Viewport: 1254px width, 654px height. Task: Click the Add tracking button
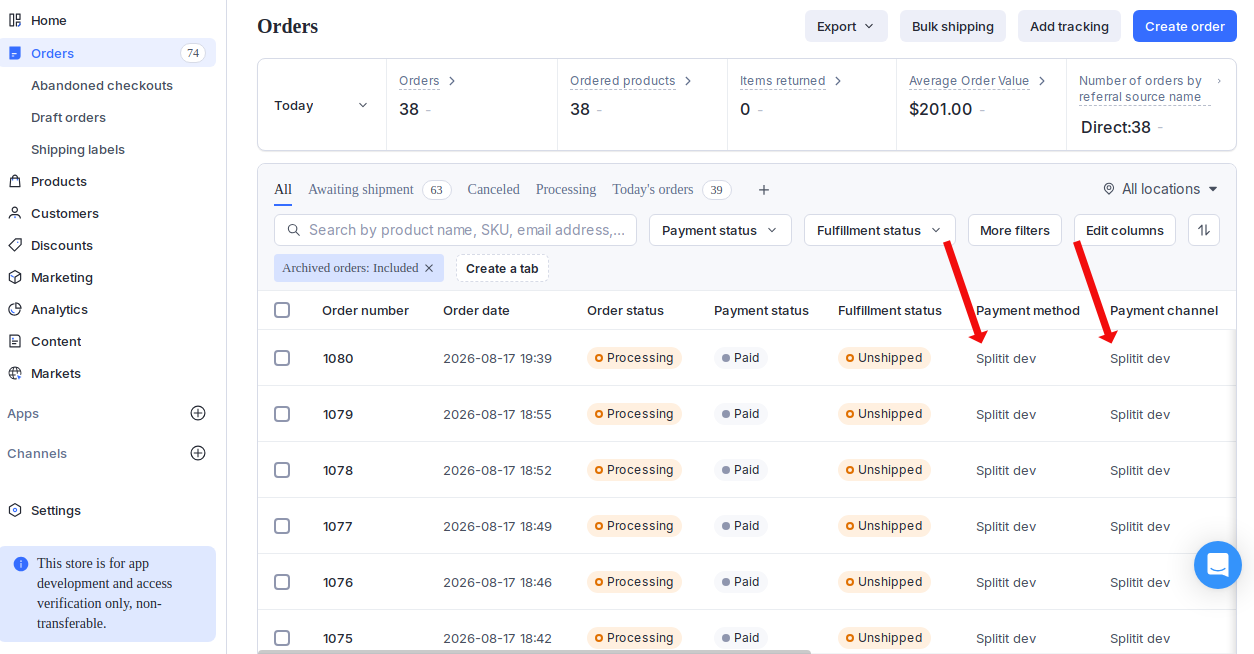pyautogui.click(x=1069, y=26)
